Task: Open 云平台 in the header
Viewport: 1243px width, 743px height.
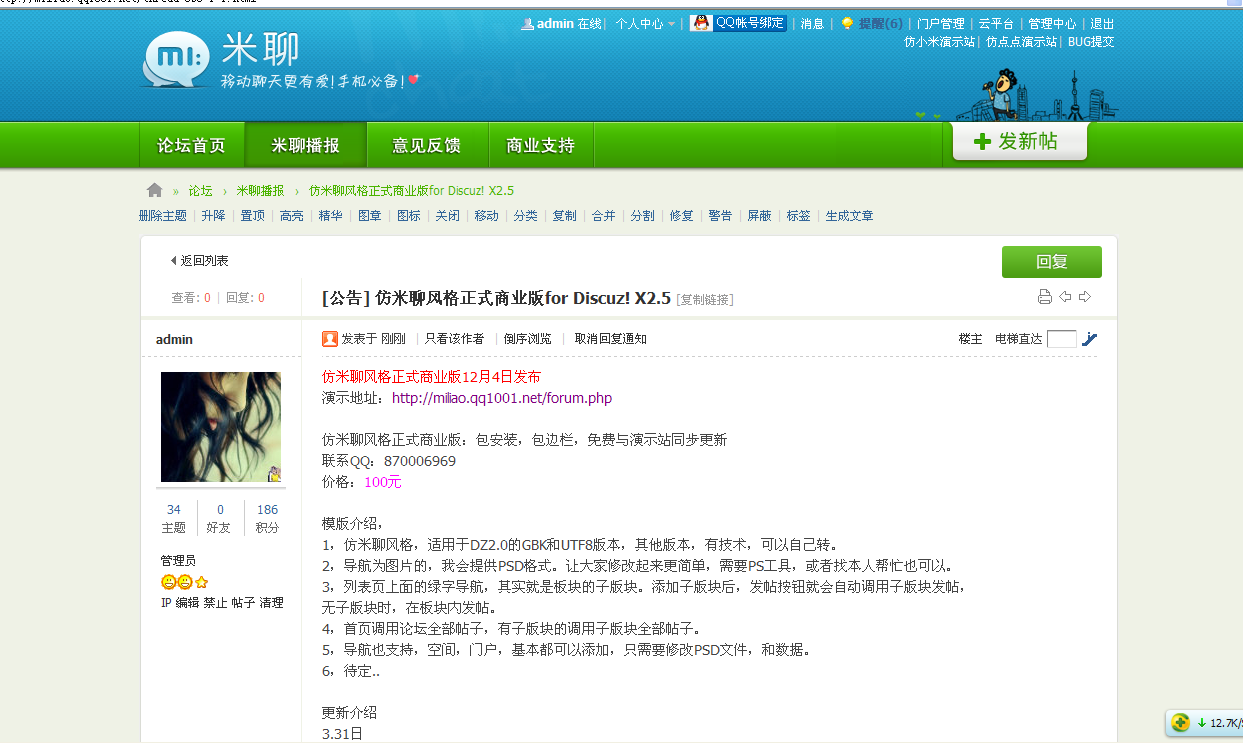Action: pyautogui.click(x=996, y=24)
